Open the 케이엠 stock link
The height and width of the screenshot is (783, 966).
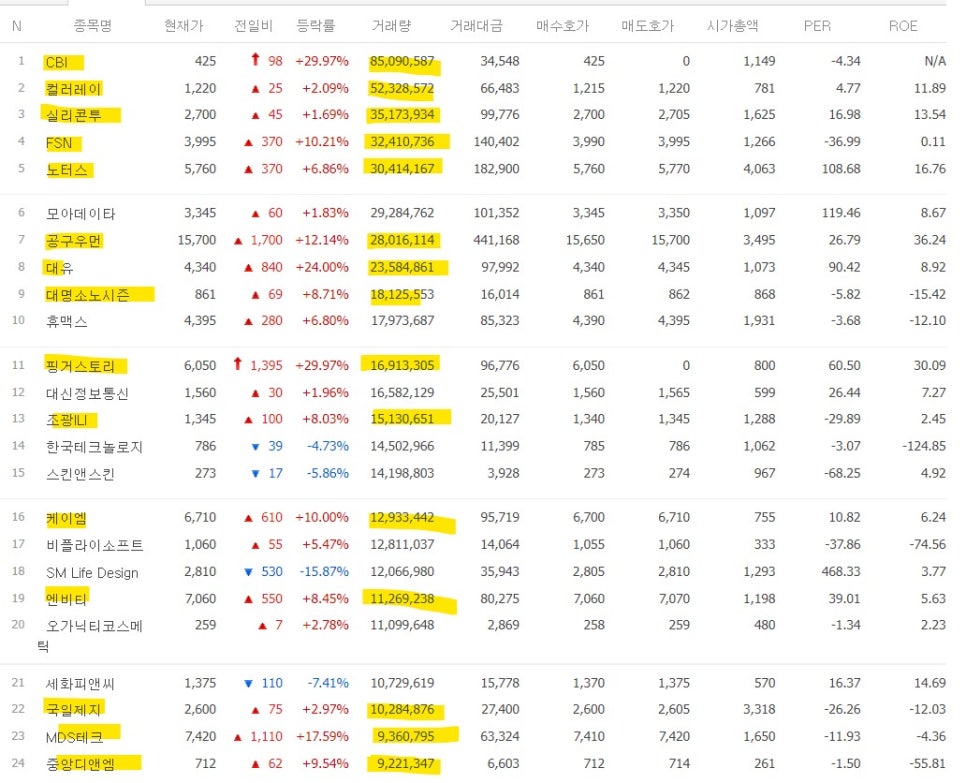tap(66, 519)
